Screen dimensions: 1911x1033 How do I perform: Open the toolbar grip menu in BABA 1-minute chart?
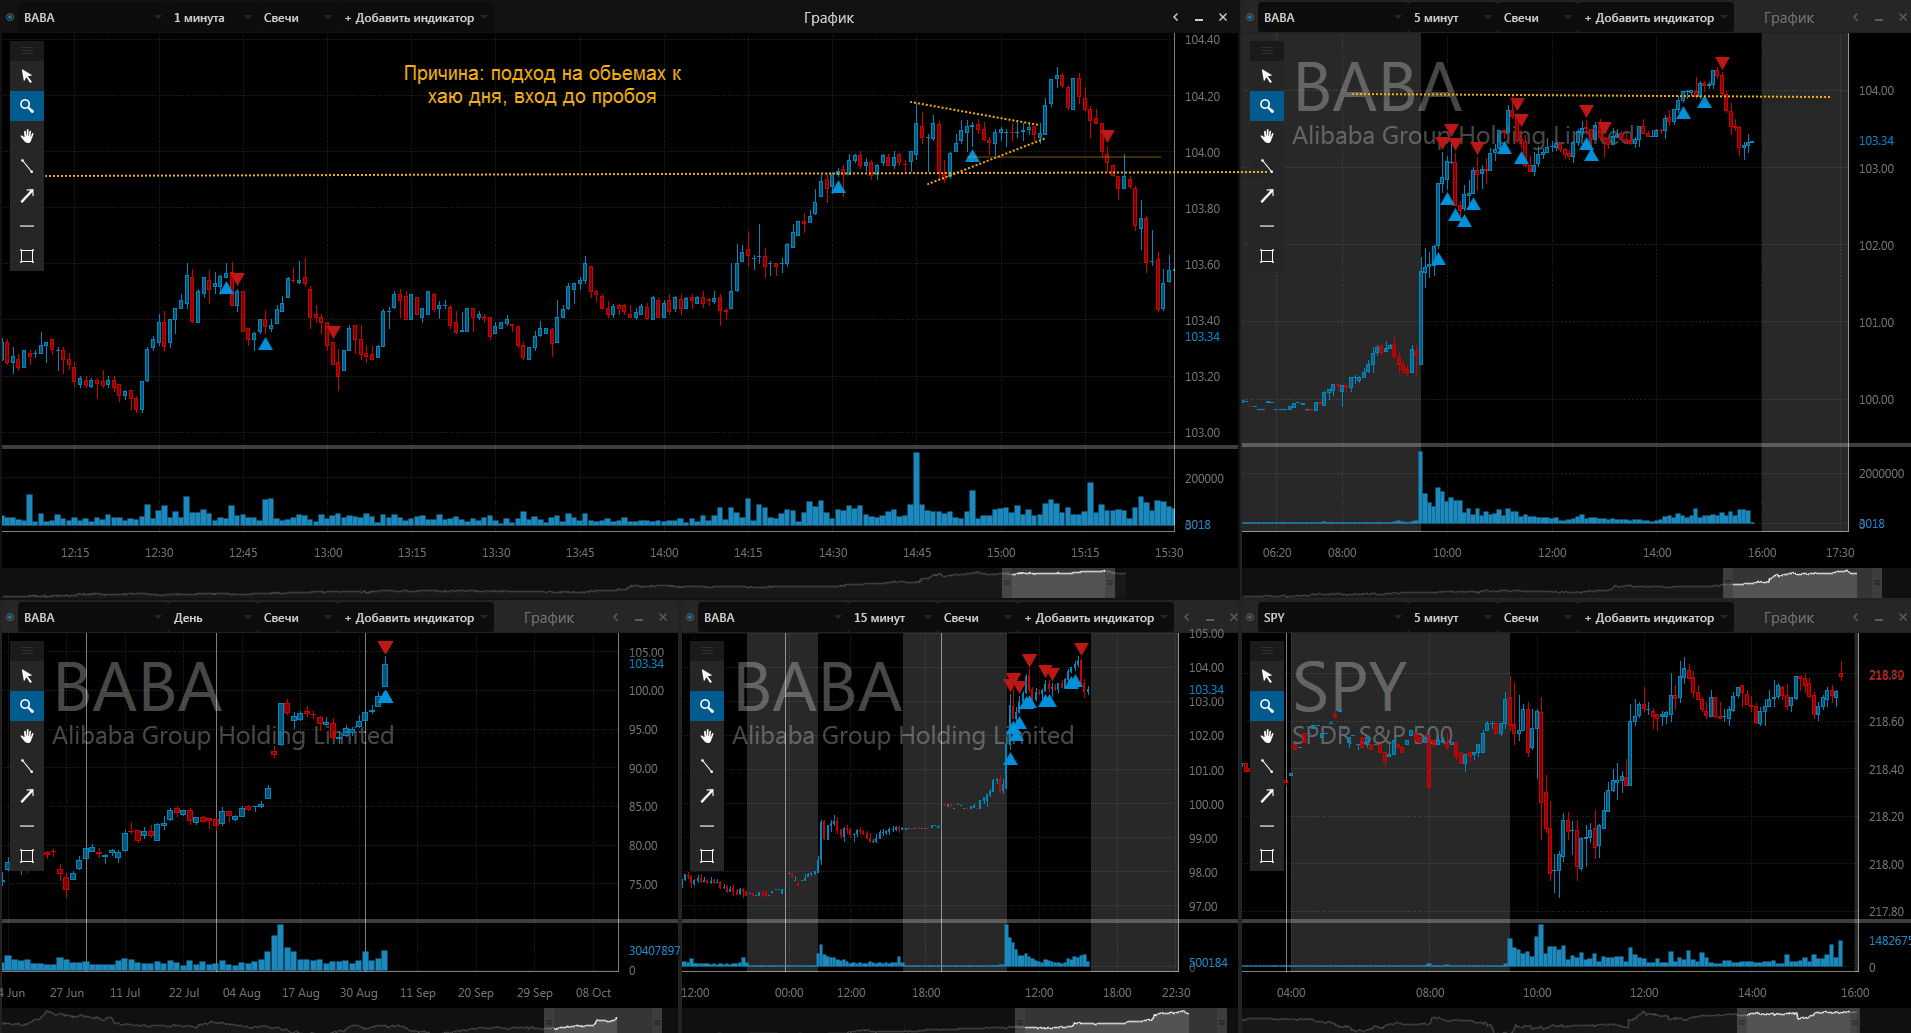coord(27,50)
